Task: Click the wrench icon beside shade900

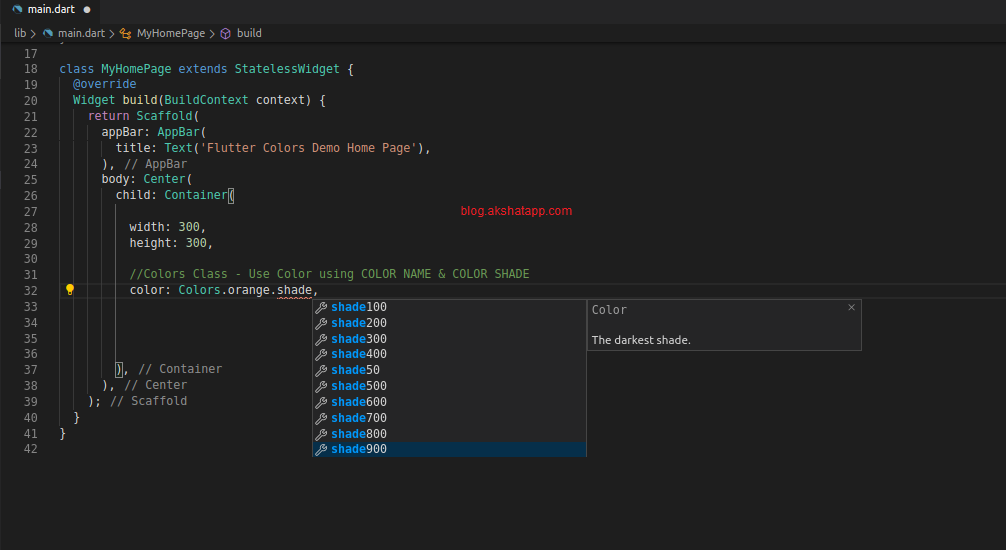Action: click(321, 450)
